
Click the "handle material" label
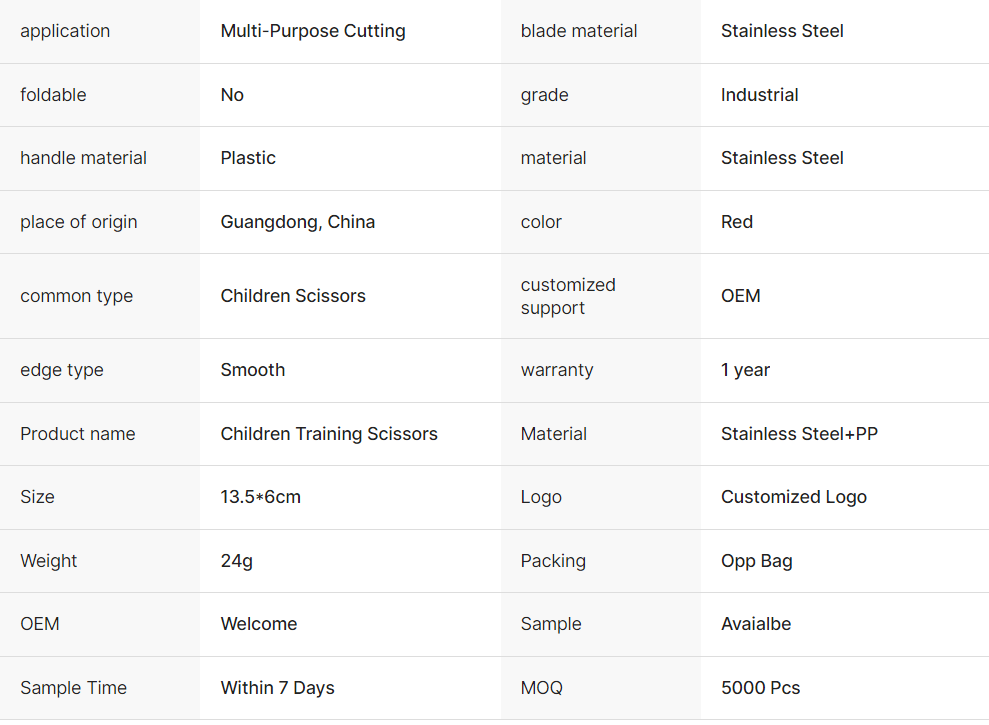click(x=83, y=158)
